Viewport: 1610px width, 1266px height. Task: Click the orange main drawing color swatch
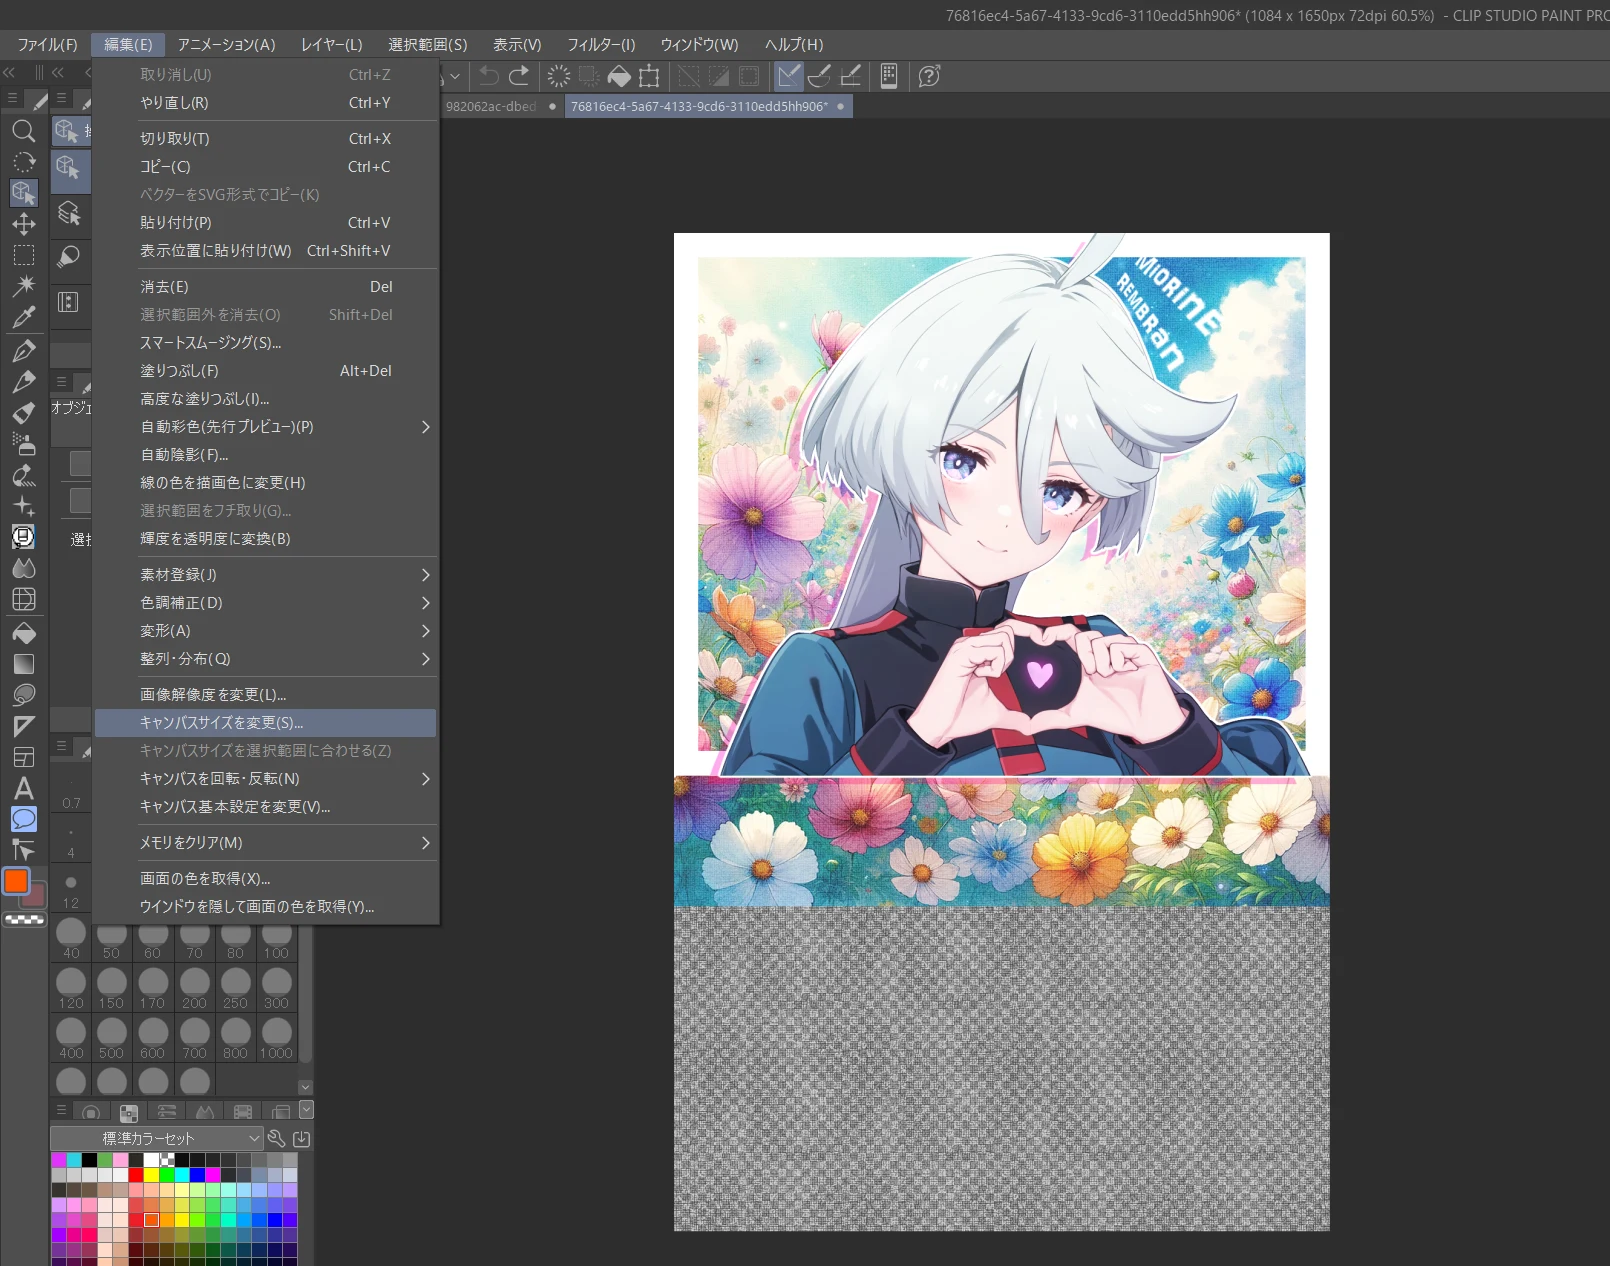pyautogui.click(x=17, y=881)
